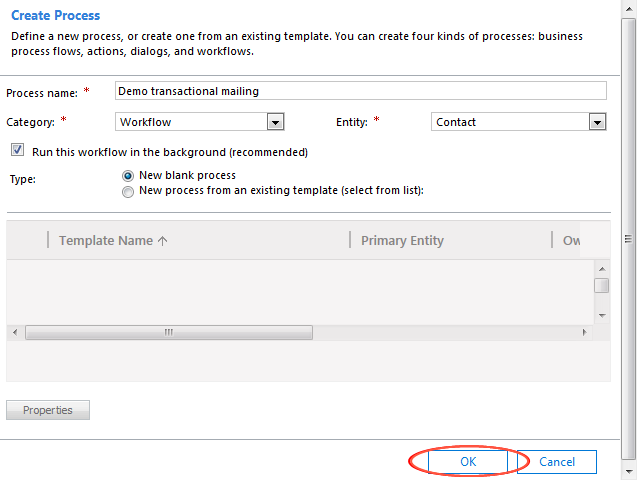
Task: Select New process from existing template option
Action: 128,191
